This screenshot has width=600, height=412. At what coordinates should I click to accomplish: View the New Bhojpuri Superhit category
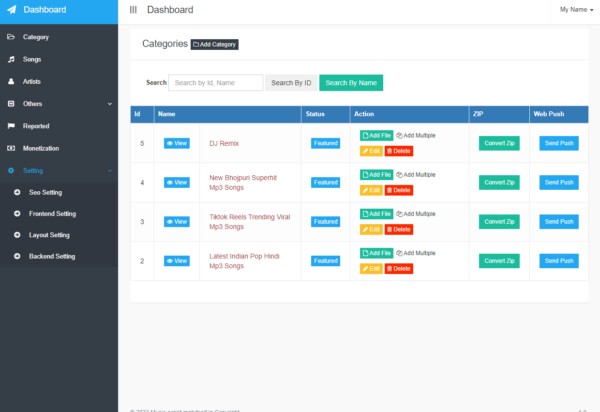[177, 182]
